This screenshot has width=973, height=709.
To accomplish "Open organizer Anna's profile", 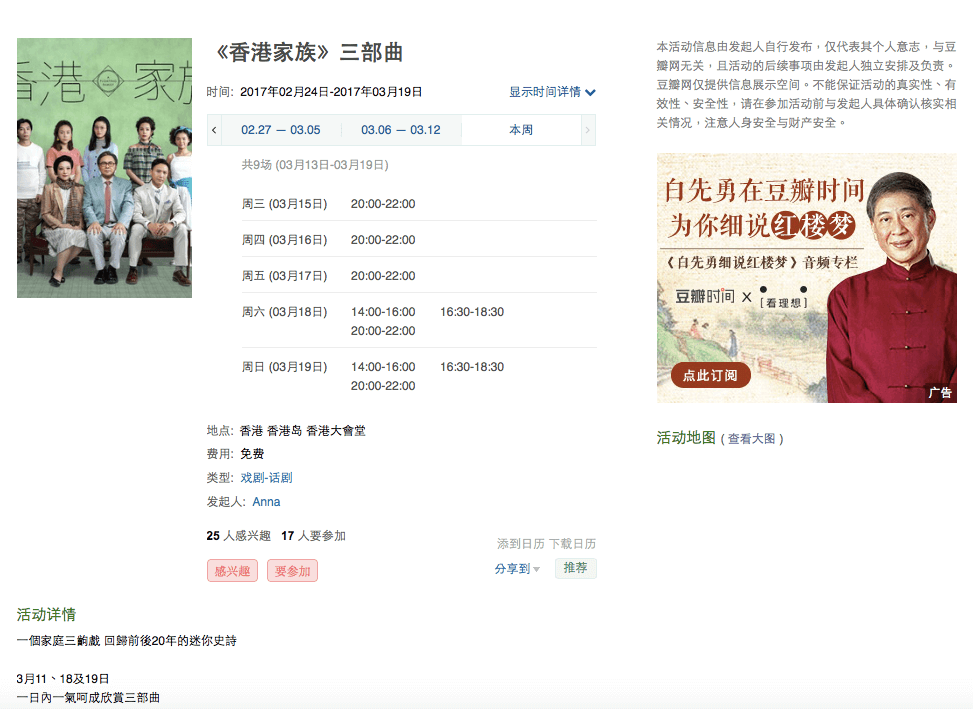I will [266, 501].
